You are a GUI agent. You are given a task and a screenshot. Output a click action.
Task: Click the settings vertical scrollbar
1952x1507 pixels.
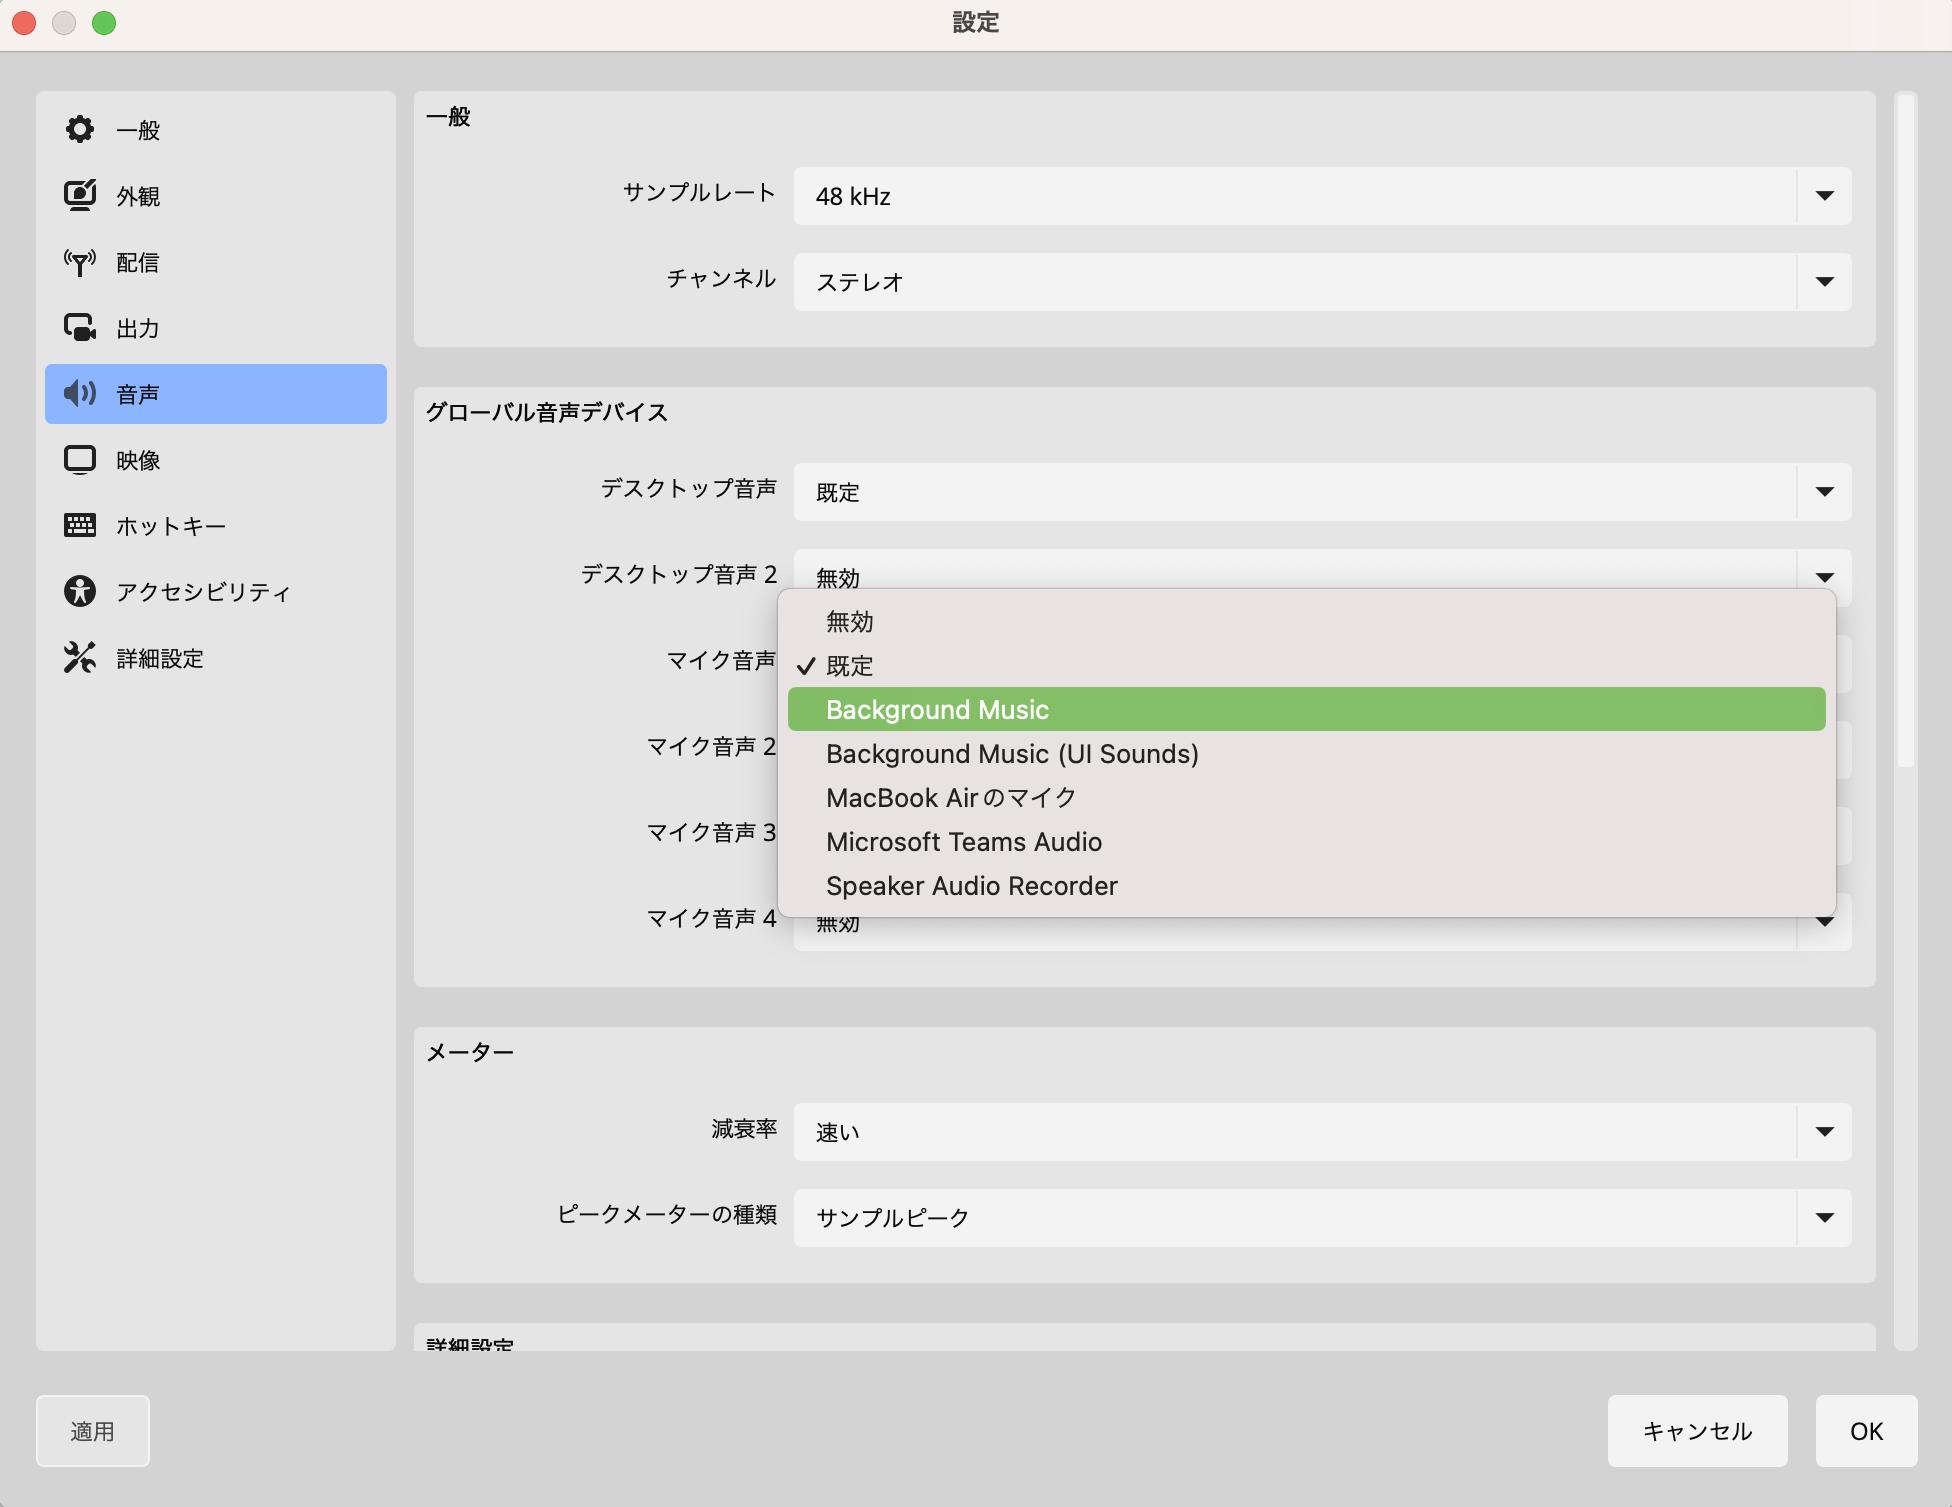tap(1906, 432)
